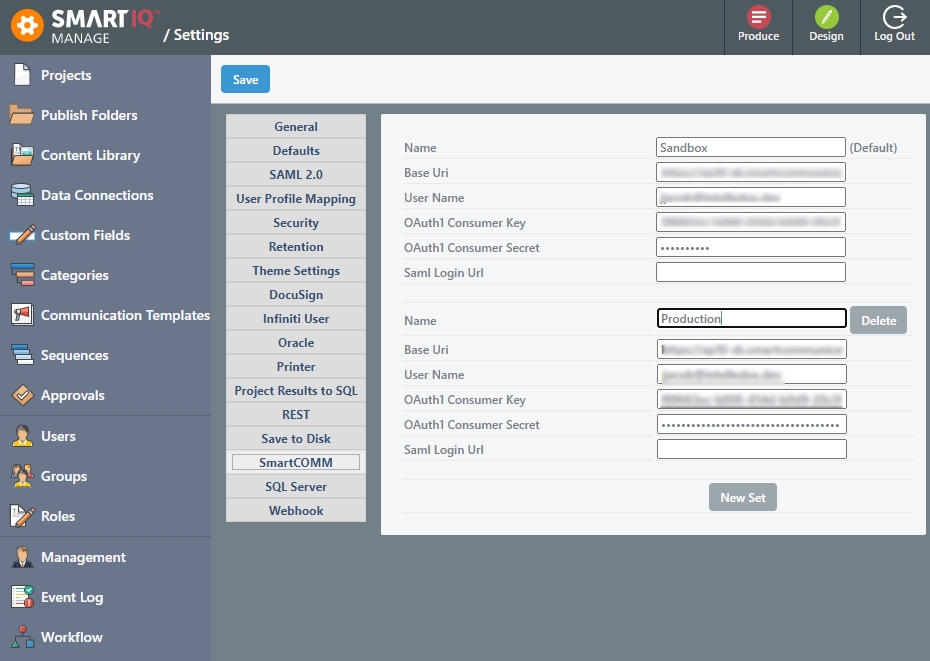Select the REST tab
Image resolution: width=930 pixels, height=661 pixels.
pos(296,415)
